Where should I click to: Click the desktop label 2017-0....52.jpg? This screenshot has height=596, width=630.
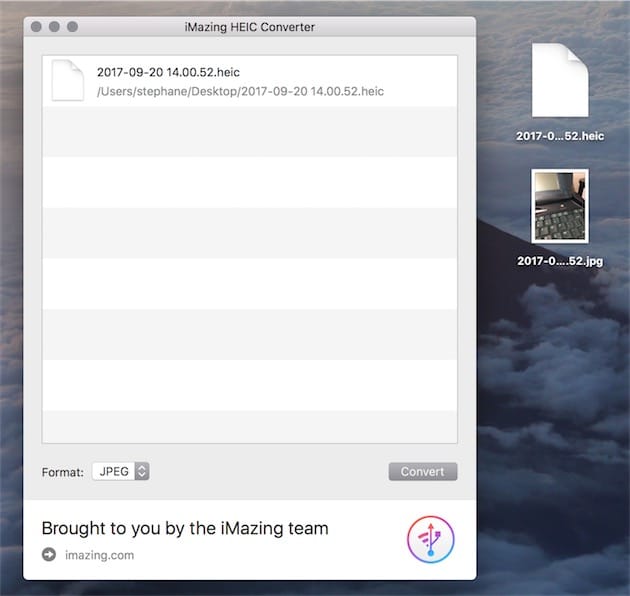tap(560, 261)
